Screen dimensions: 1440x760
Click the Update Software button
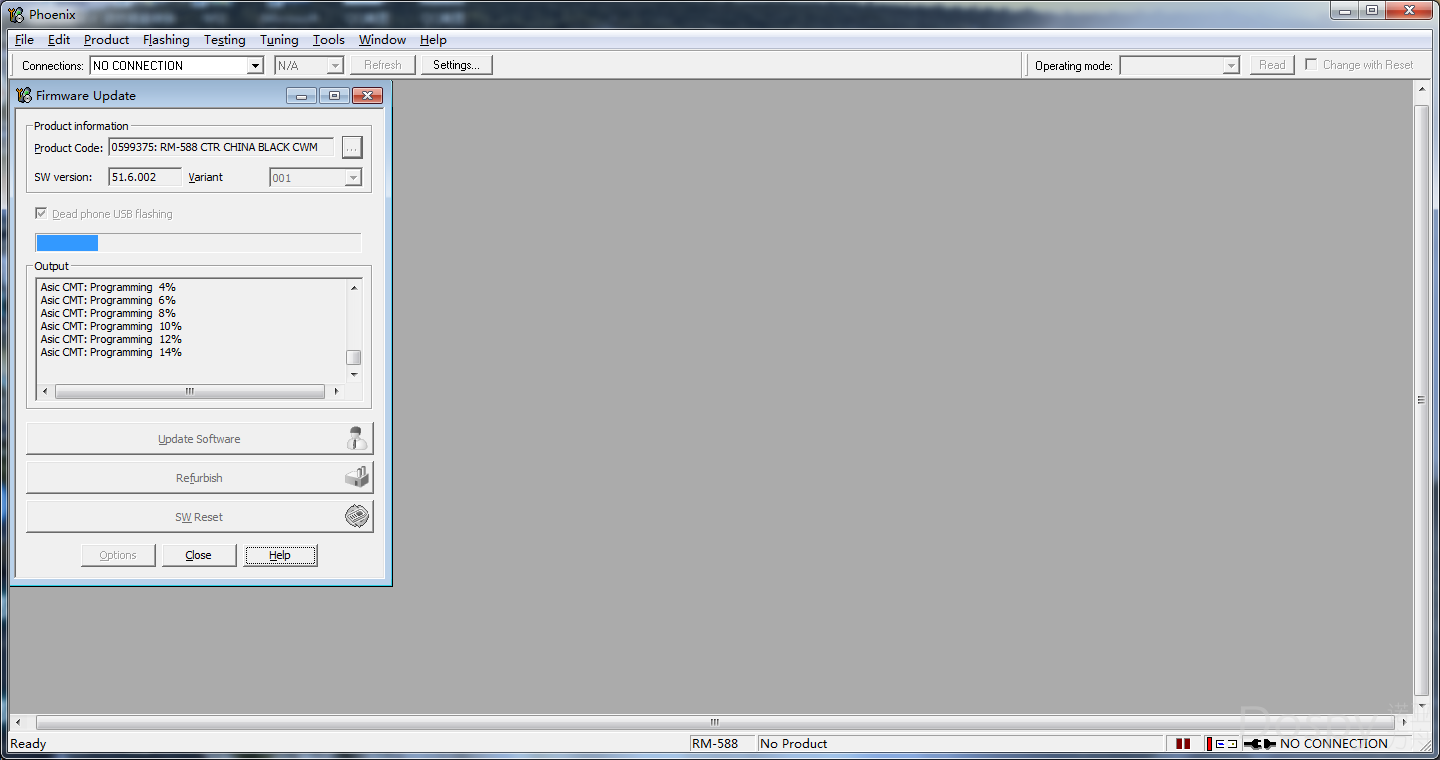[199, 439]
